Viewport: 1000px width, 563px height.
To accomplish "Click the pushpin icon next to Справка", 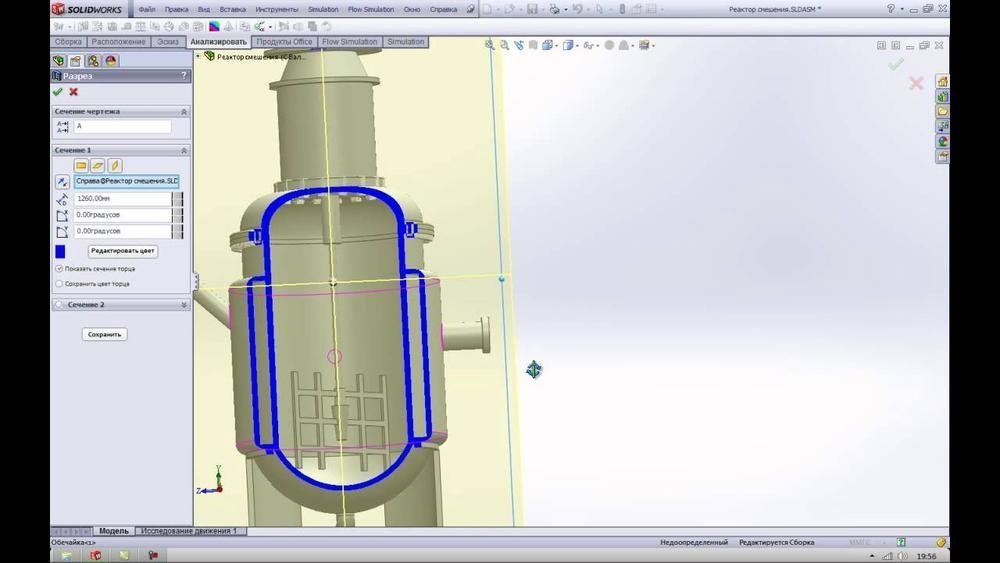I will 471,10.
